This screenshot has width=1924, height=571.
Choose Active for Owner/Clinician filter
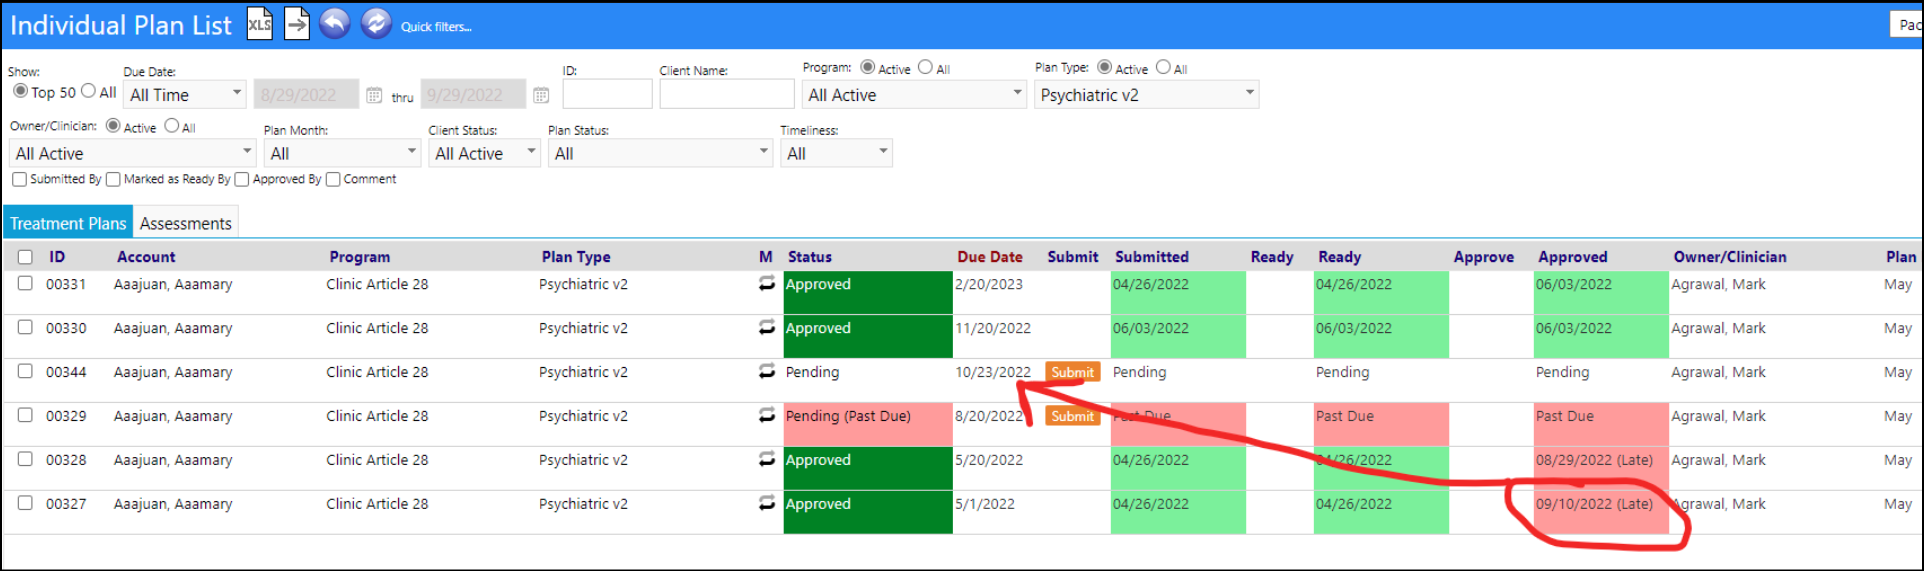113,126
